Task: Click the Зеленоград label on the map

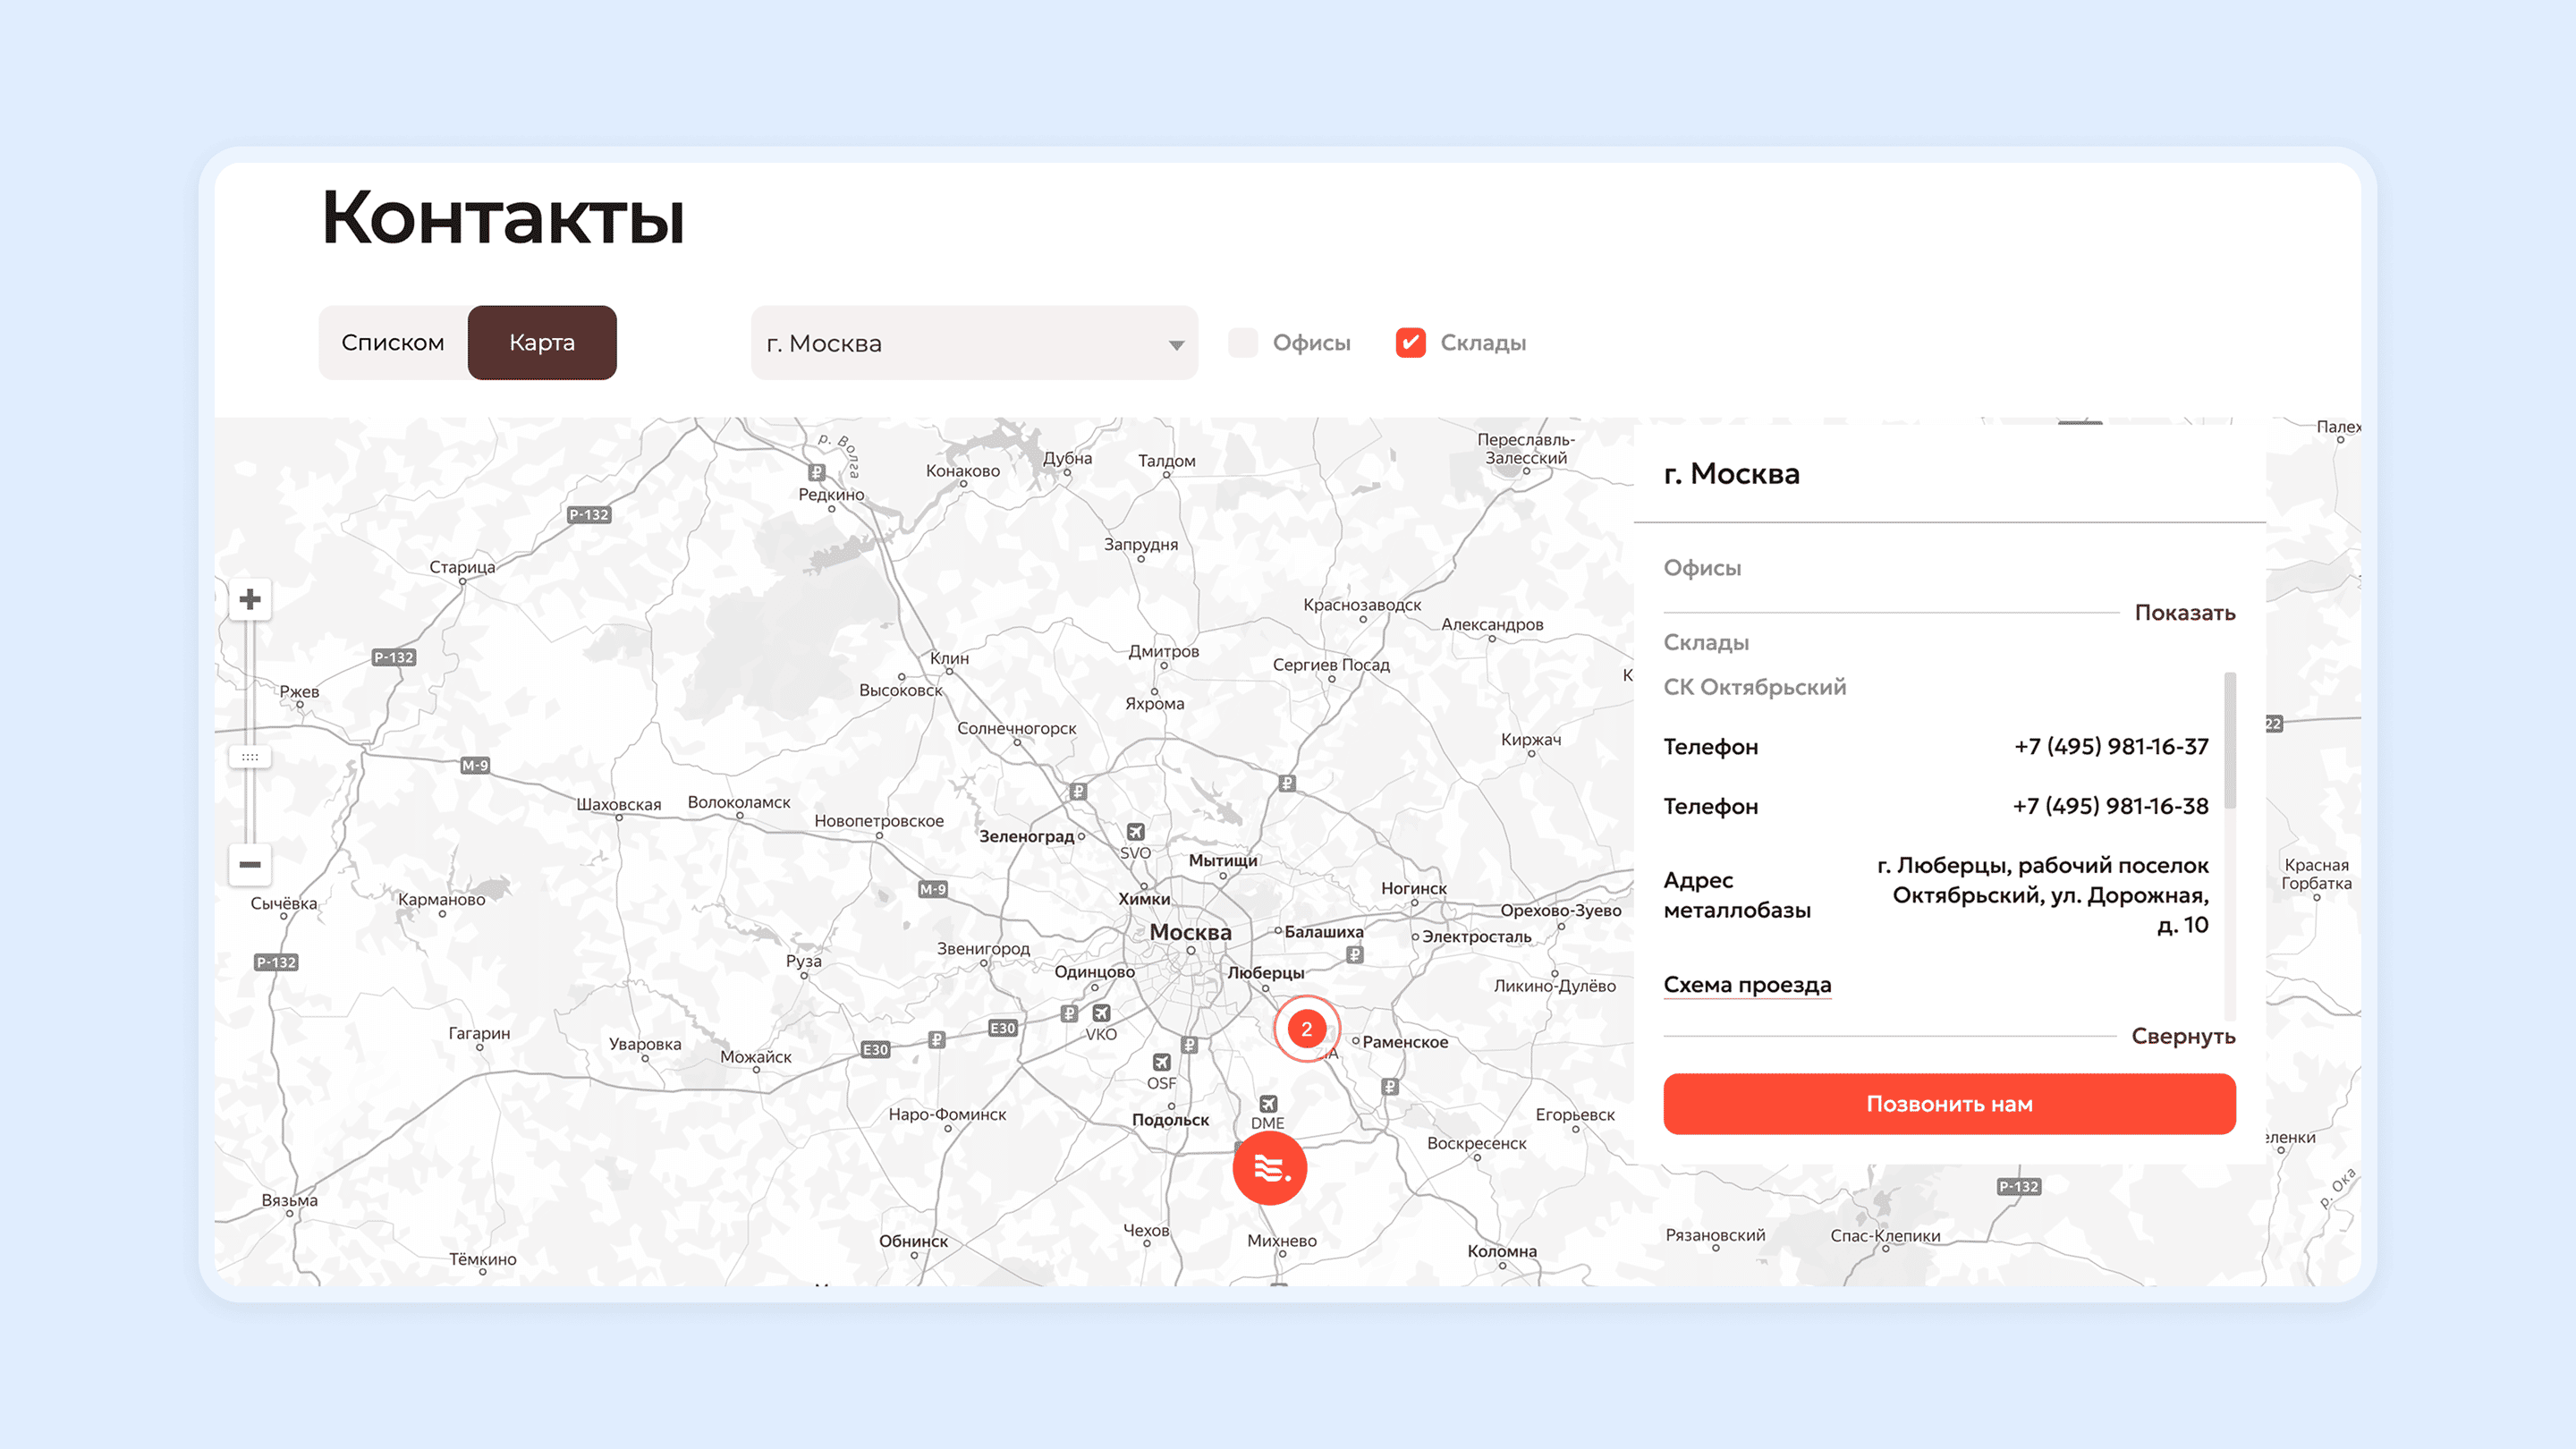Action: pos(1026,836)
